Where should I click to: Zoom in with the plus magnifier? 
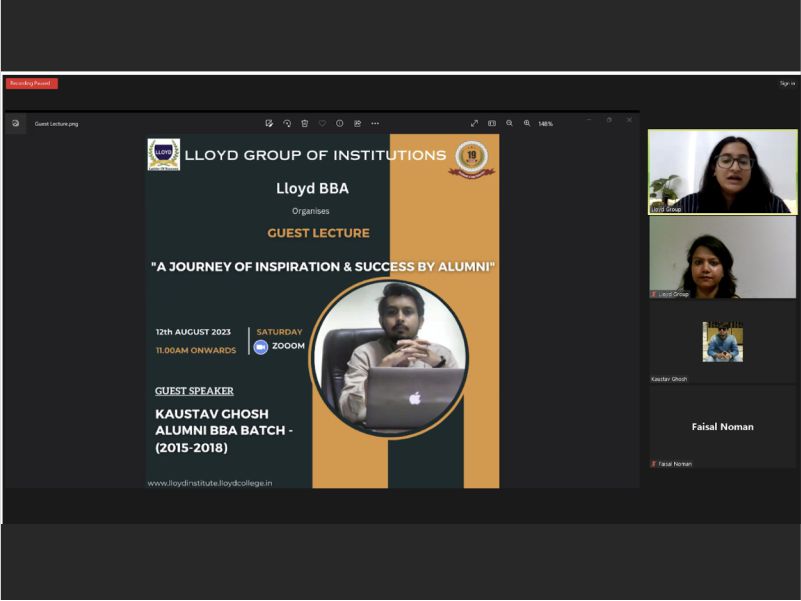click(527, 123)
